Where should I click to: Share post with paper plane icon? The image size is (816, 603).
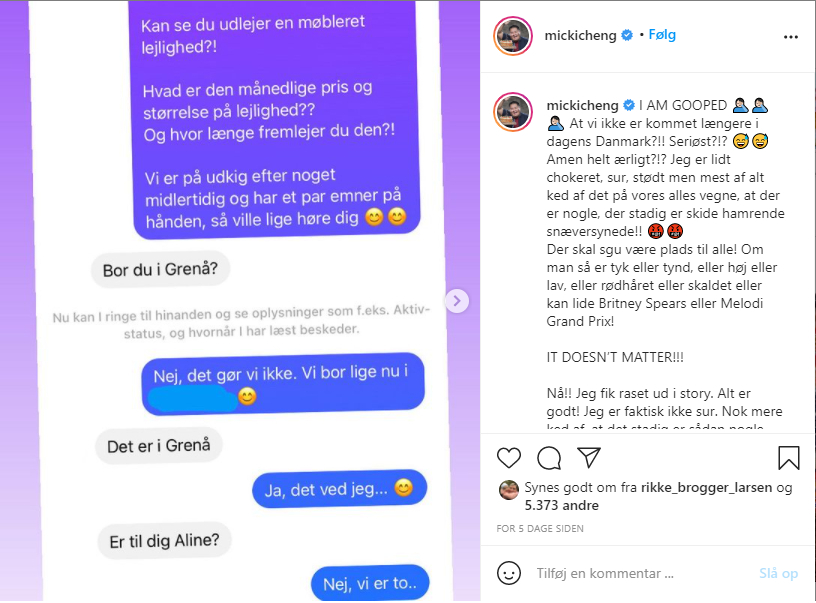(589, 457)
